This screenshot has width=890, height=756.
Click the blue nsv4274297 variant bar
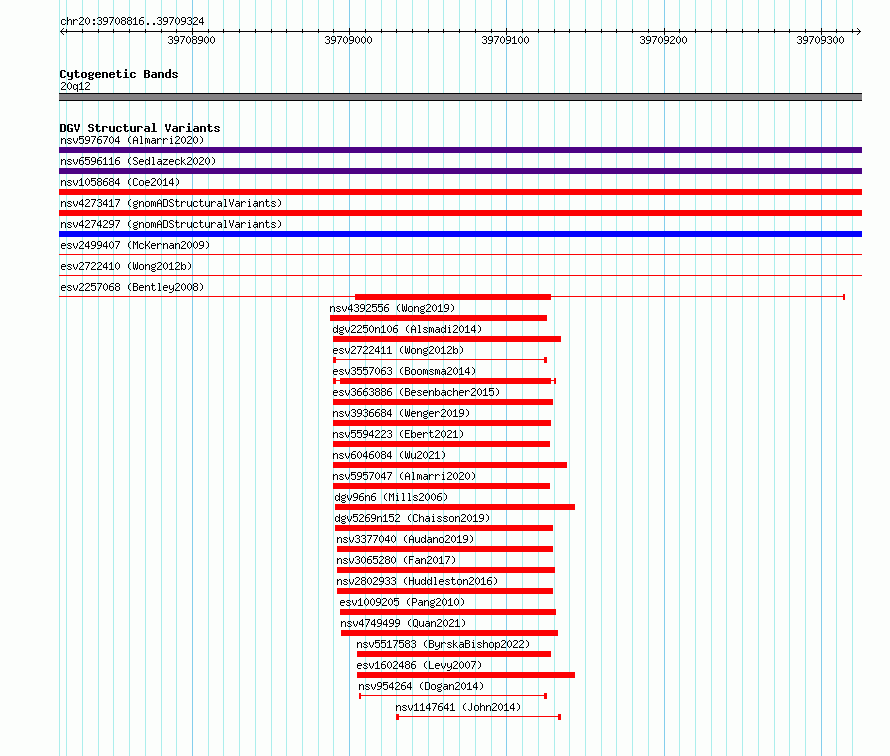(x=460, y=234)
